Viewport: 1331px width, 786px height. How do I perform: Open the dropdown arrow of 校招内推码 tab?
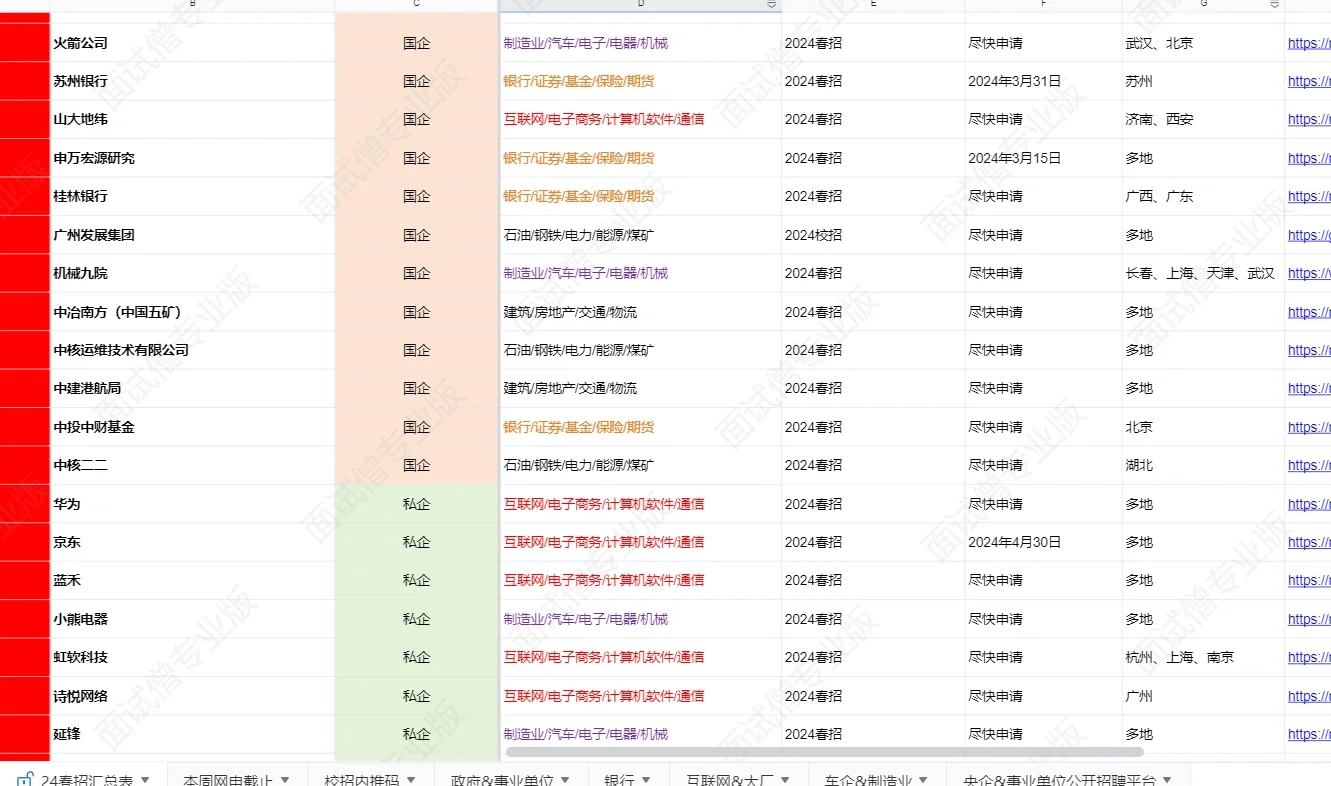pos(412,779)
